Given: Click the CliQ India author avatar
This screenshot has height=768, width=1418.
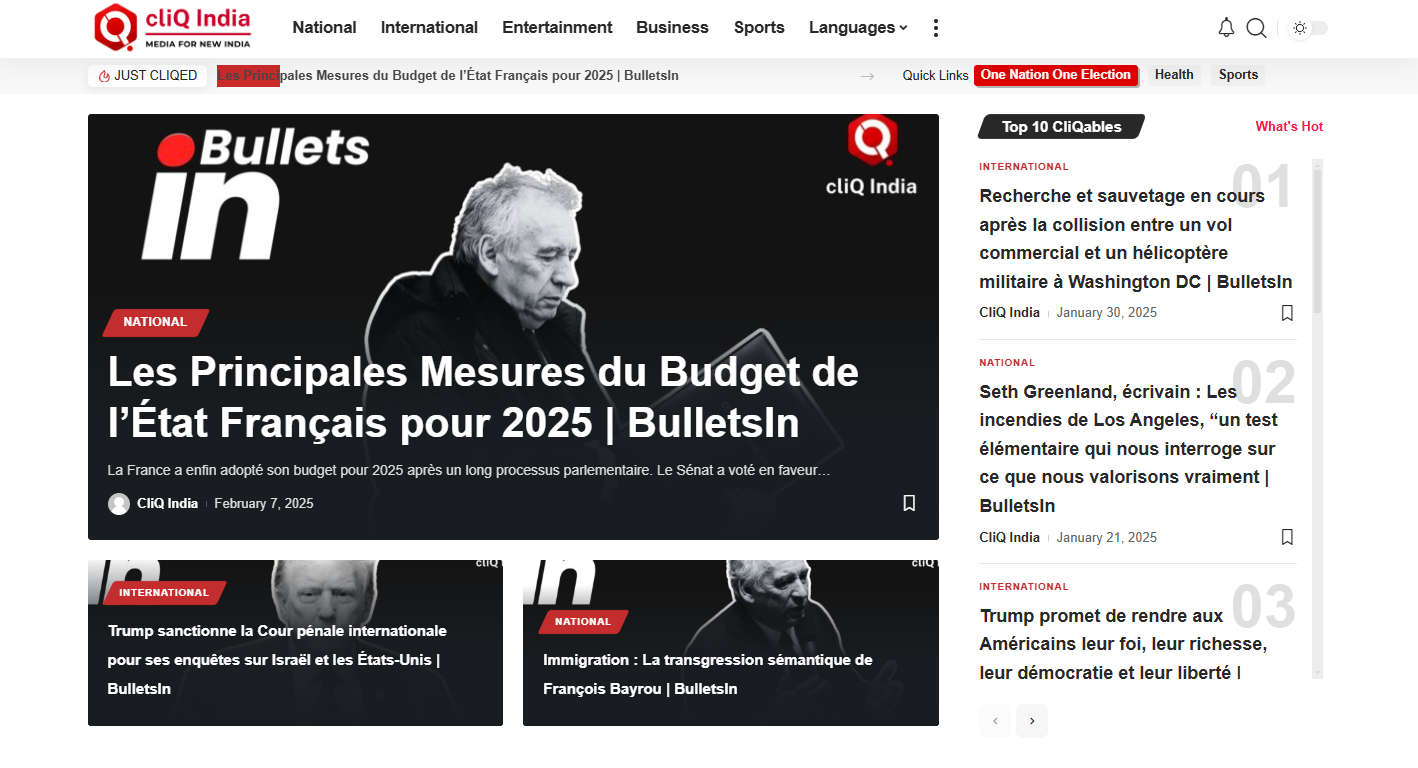Looking at the screenshot, I should click(x=119, y=504).
